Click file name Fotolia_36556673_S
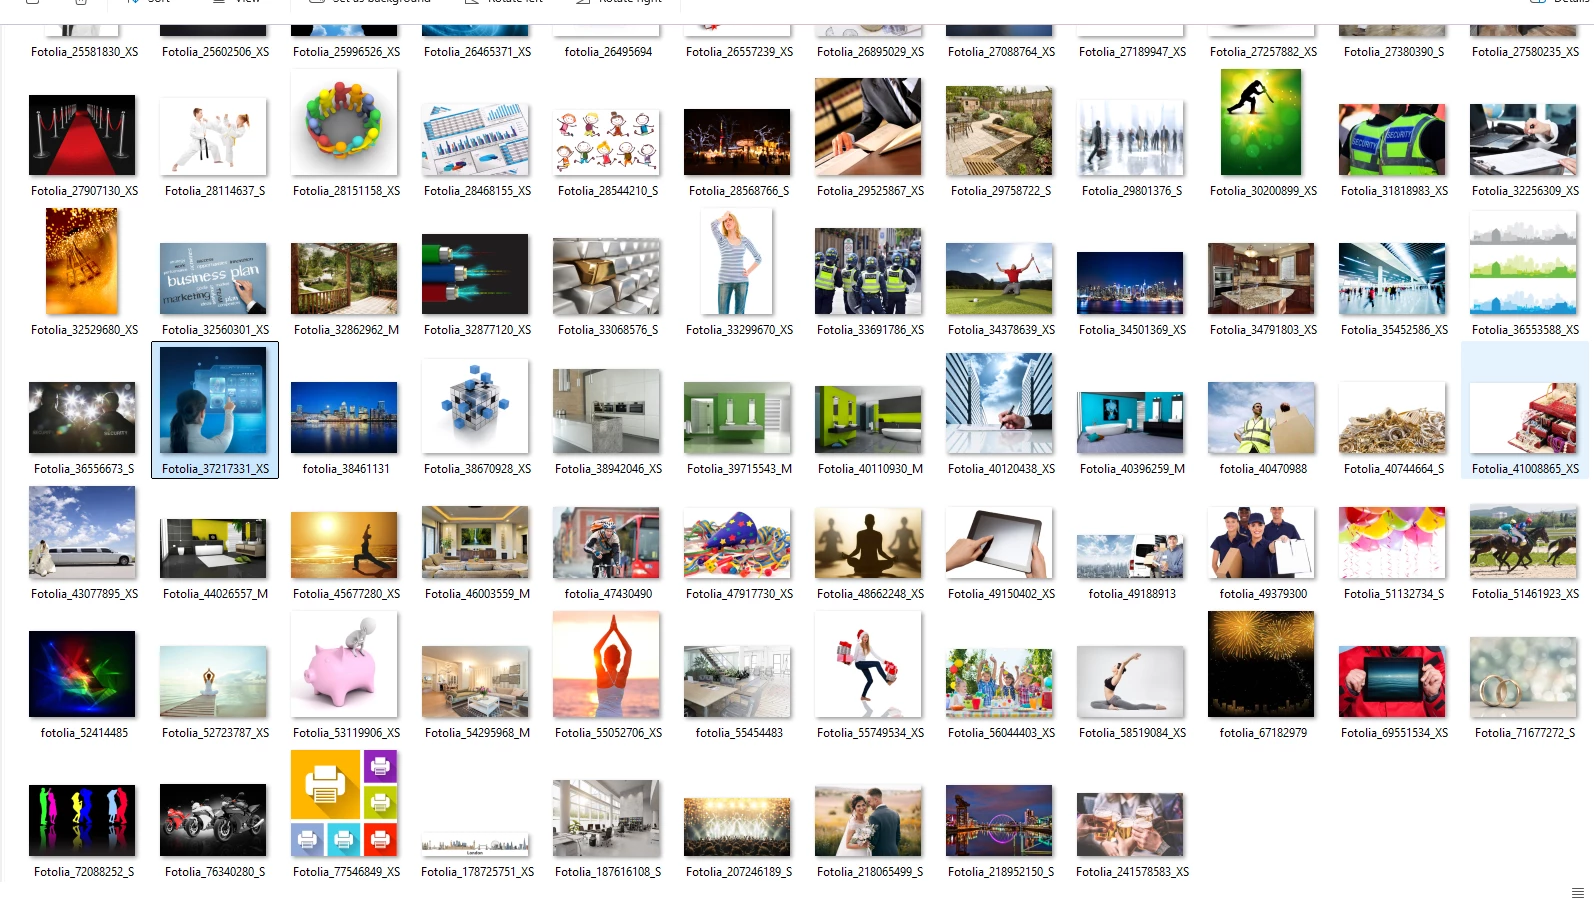The width and height of the screenshot is (1594, 902). [84, 468]
